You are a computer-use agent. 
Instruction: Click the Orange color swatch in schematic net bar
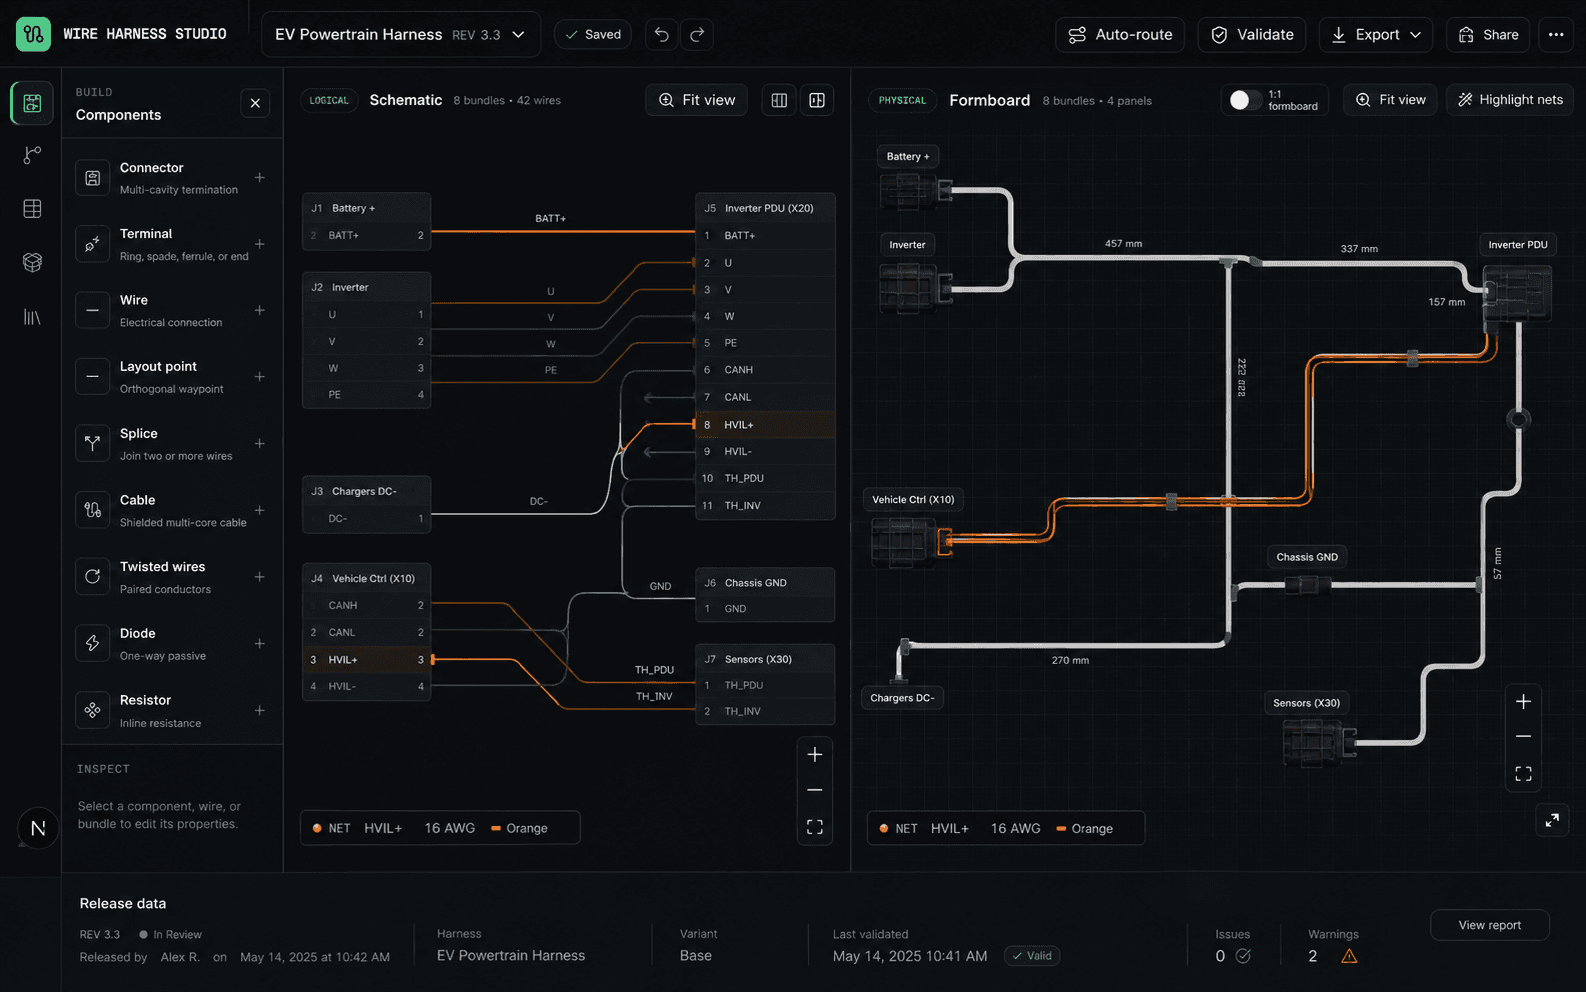pyautogui.click(x=496, y=828)
